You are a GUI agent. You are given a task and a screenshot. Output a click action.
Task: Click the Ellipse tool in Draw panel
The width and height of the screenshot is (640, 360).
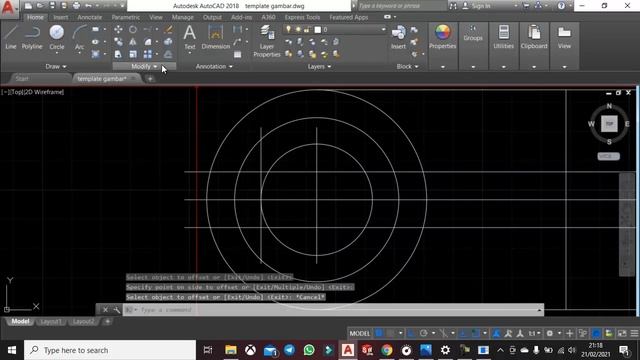click(x=96, y=42)
